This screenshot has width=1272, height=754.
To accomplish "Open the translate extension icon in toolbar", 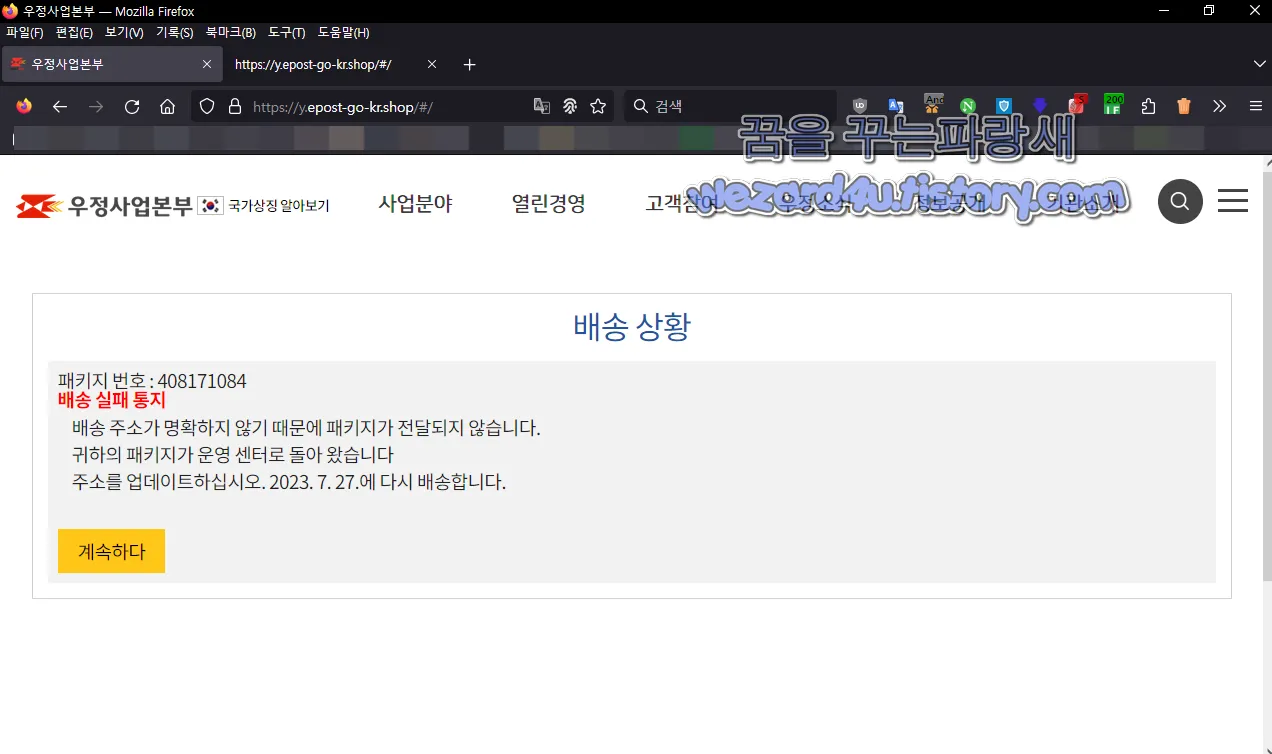I will pos(895,105).
